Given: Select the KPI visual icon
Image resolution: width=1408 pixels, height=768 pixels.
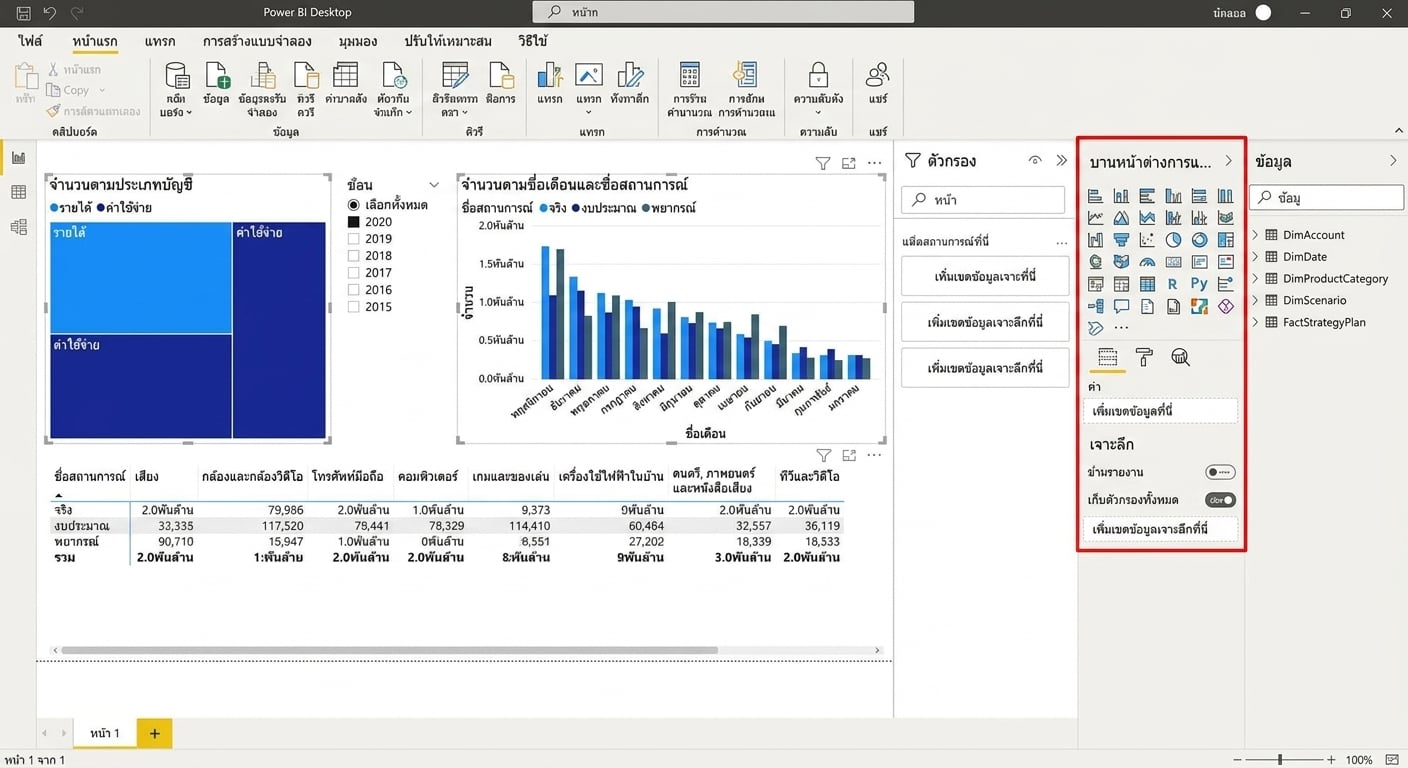Looking at the screenshot, I should pos(1225,262).
